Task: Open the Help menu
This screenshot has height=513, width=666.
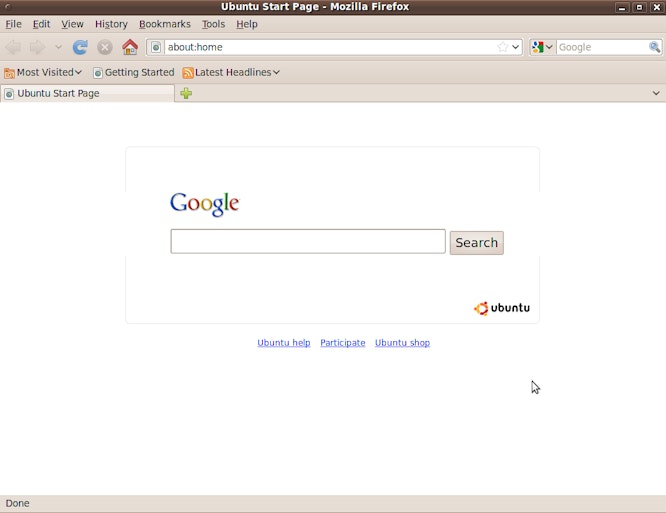Action: pyautogui.click(x=247, y=24)
